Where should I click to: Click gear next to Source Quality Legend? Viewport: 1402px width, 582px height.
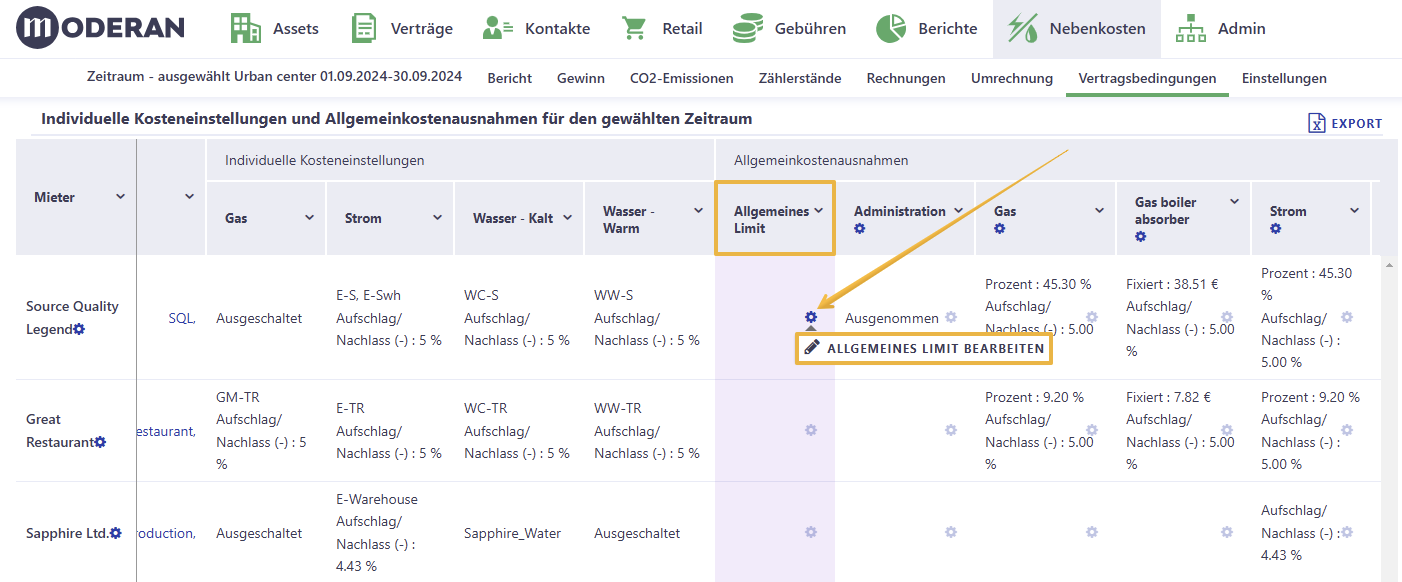pos(79,329)
